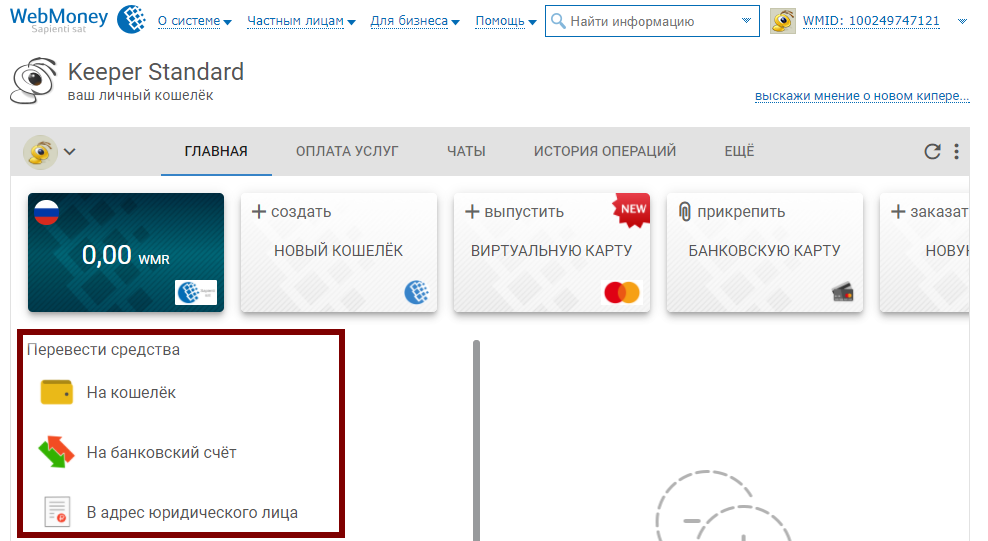Refresh the Keeper page with the reload icon
The height and width of the screenshot is (541, 988).
click(932, 151)
